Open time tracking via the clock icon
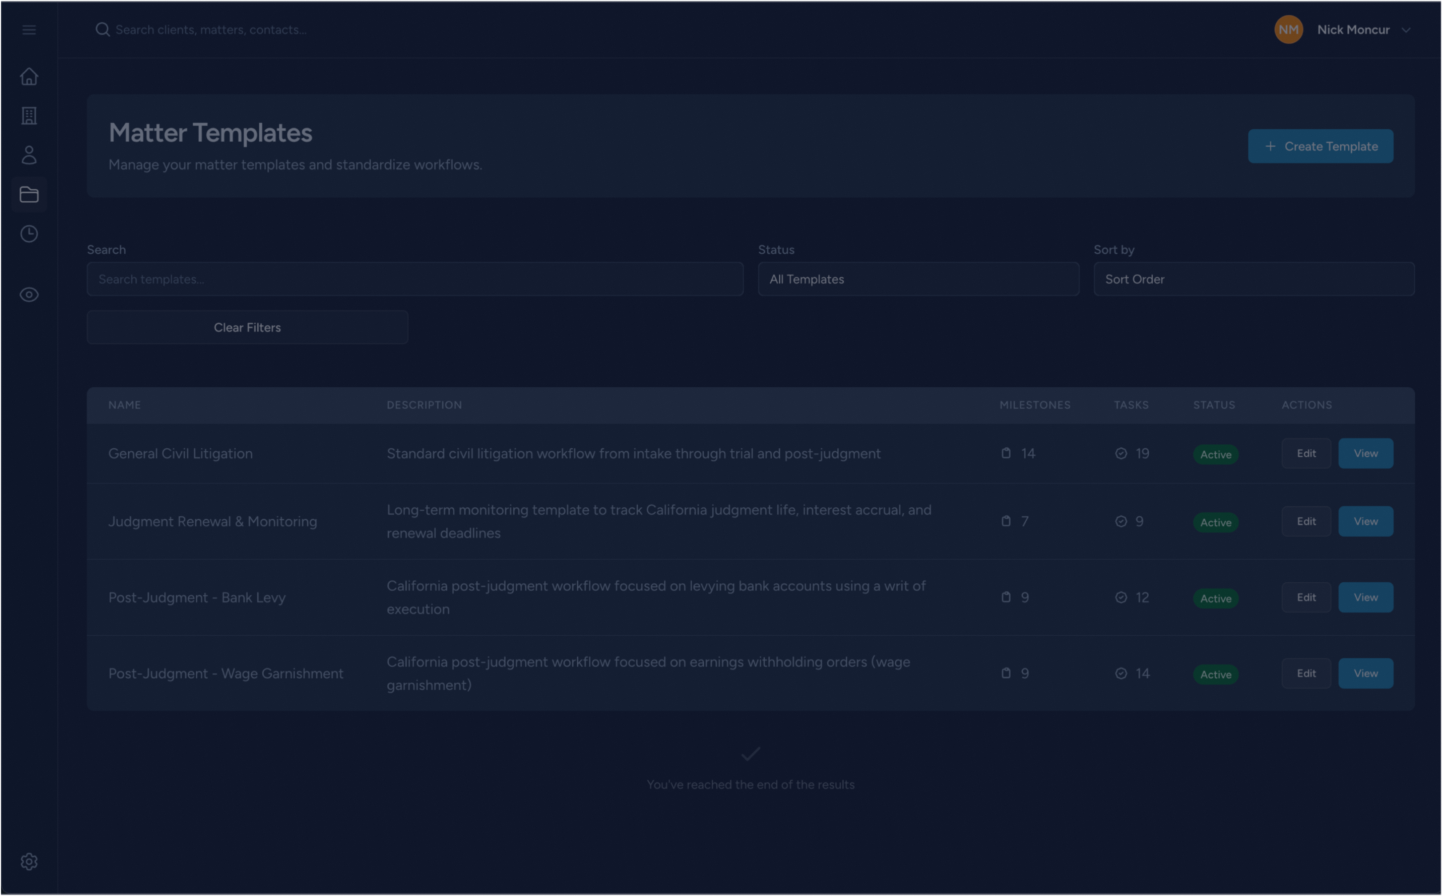The image size is (1442, 896). (28, 233)
